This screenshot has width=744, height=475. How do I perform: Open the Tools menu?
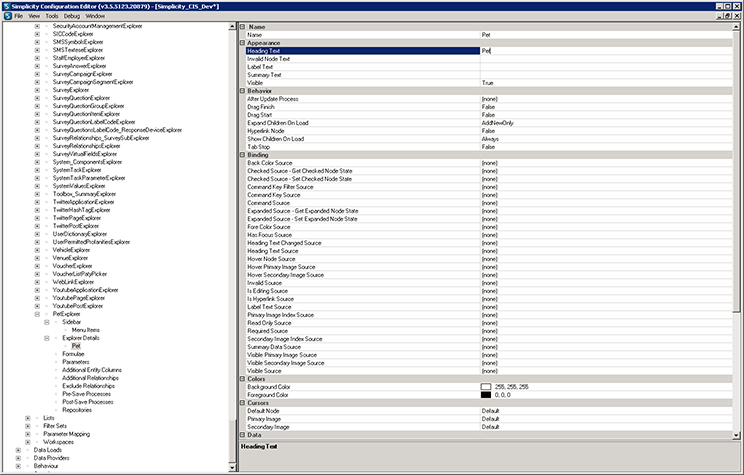coord(51,16)
